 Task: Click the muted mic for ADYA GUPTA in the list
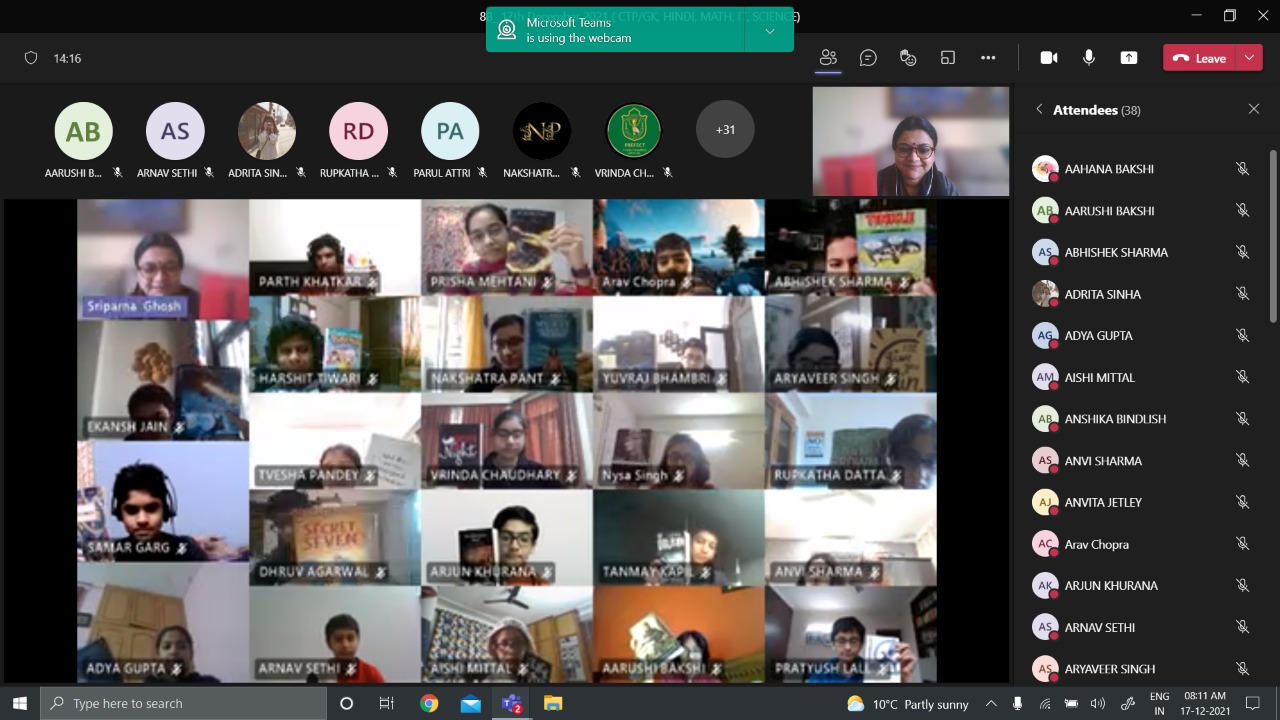coord(1242,336)
